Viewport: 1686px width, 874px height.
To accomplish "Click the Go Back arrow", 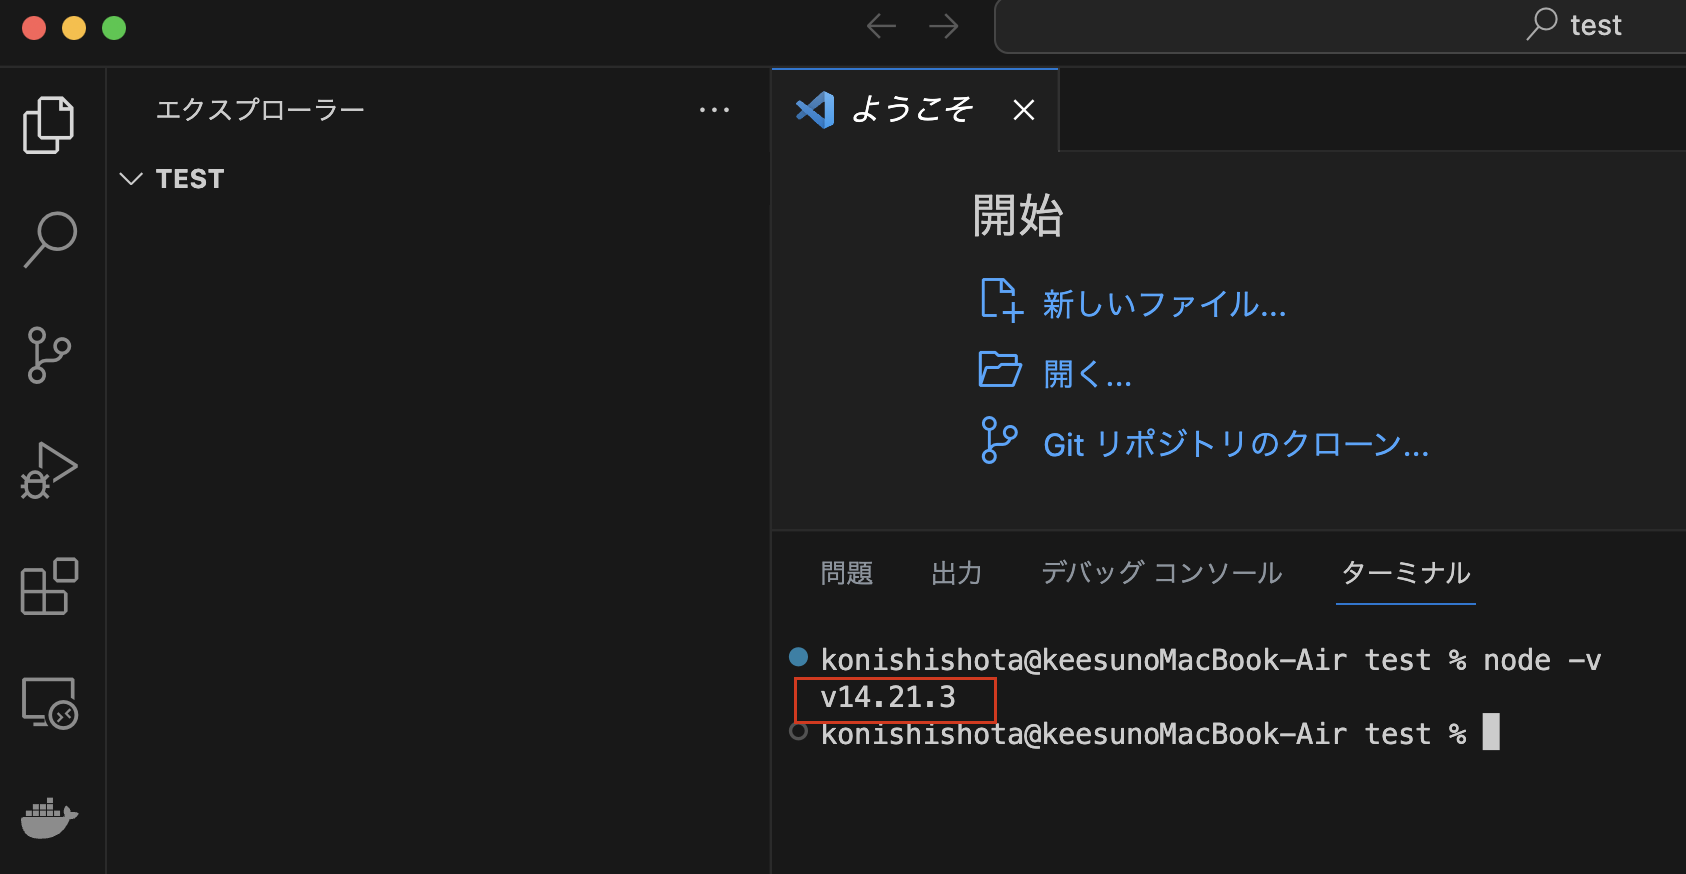I will coord(881,26).
